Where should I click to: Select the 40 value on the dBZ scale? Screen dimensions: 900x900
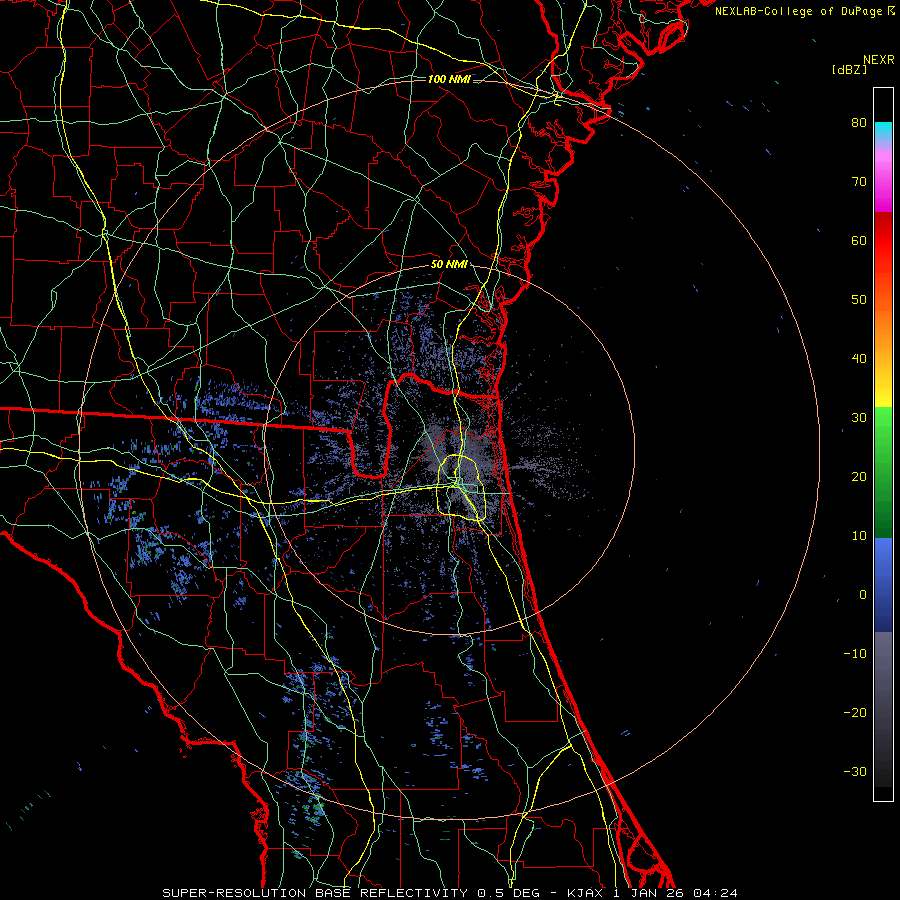click(859, 359)
